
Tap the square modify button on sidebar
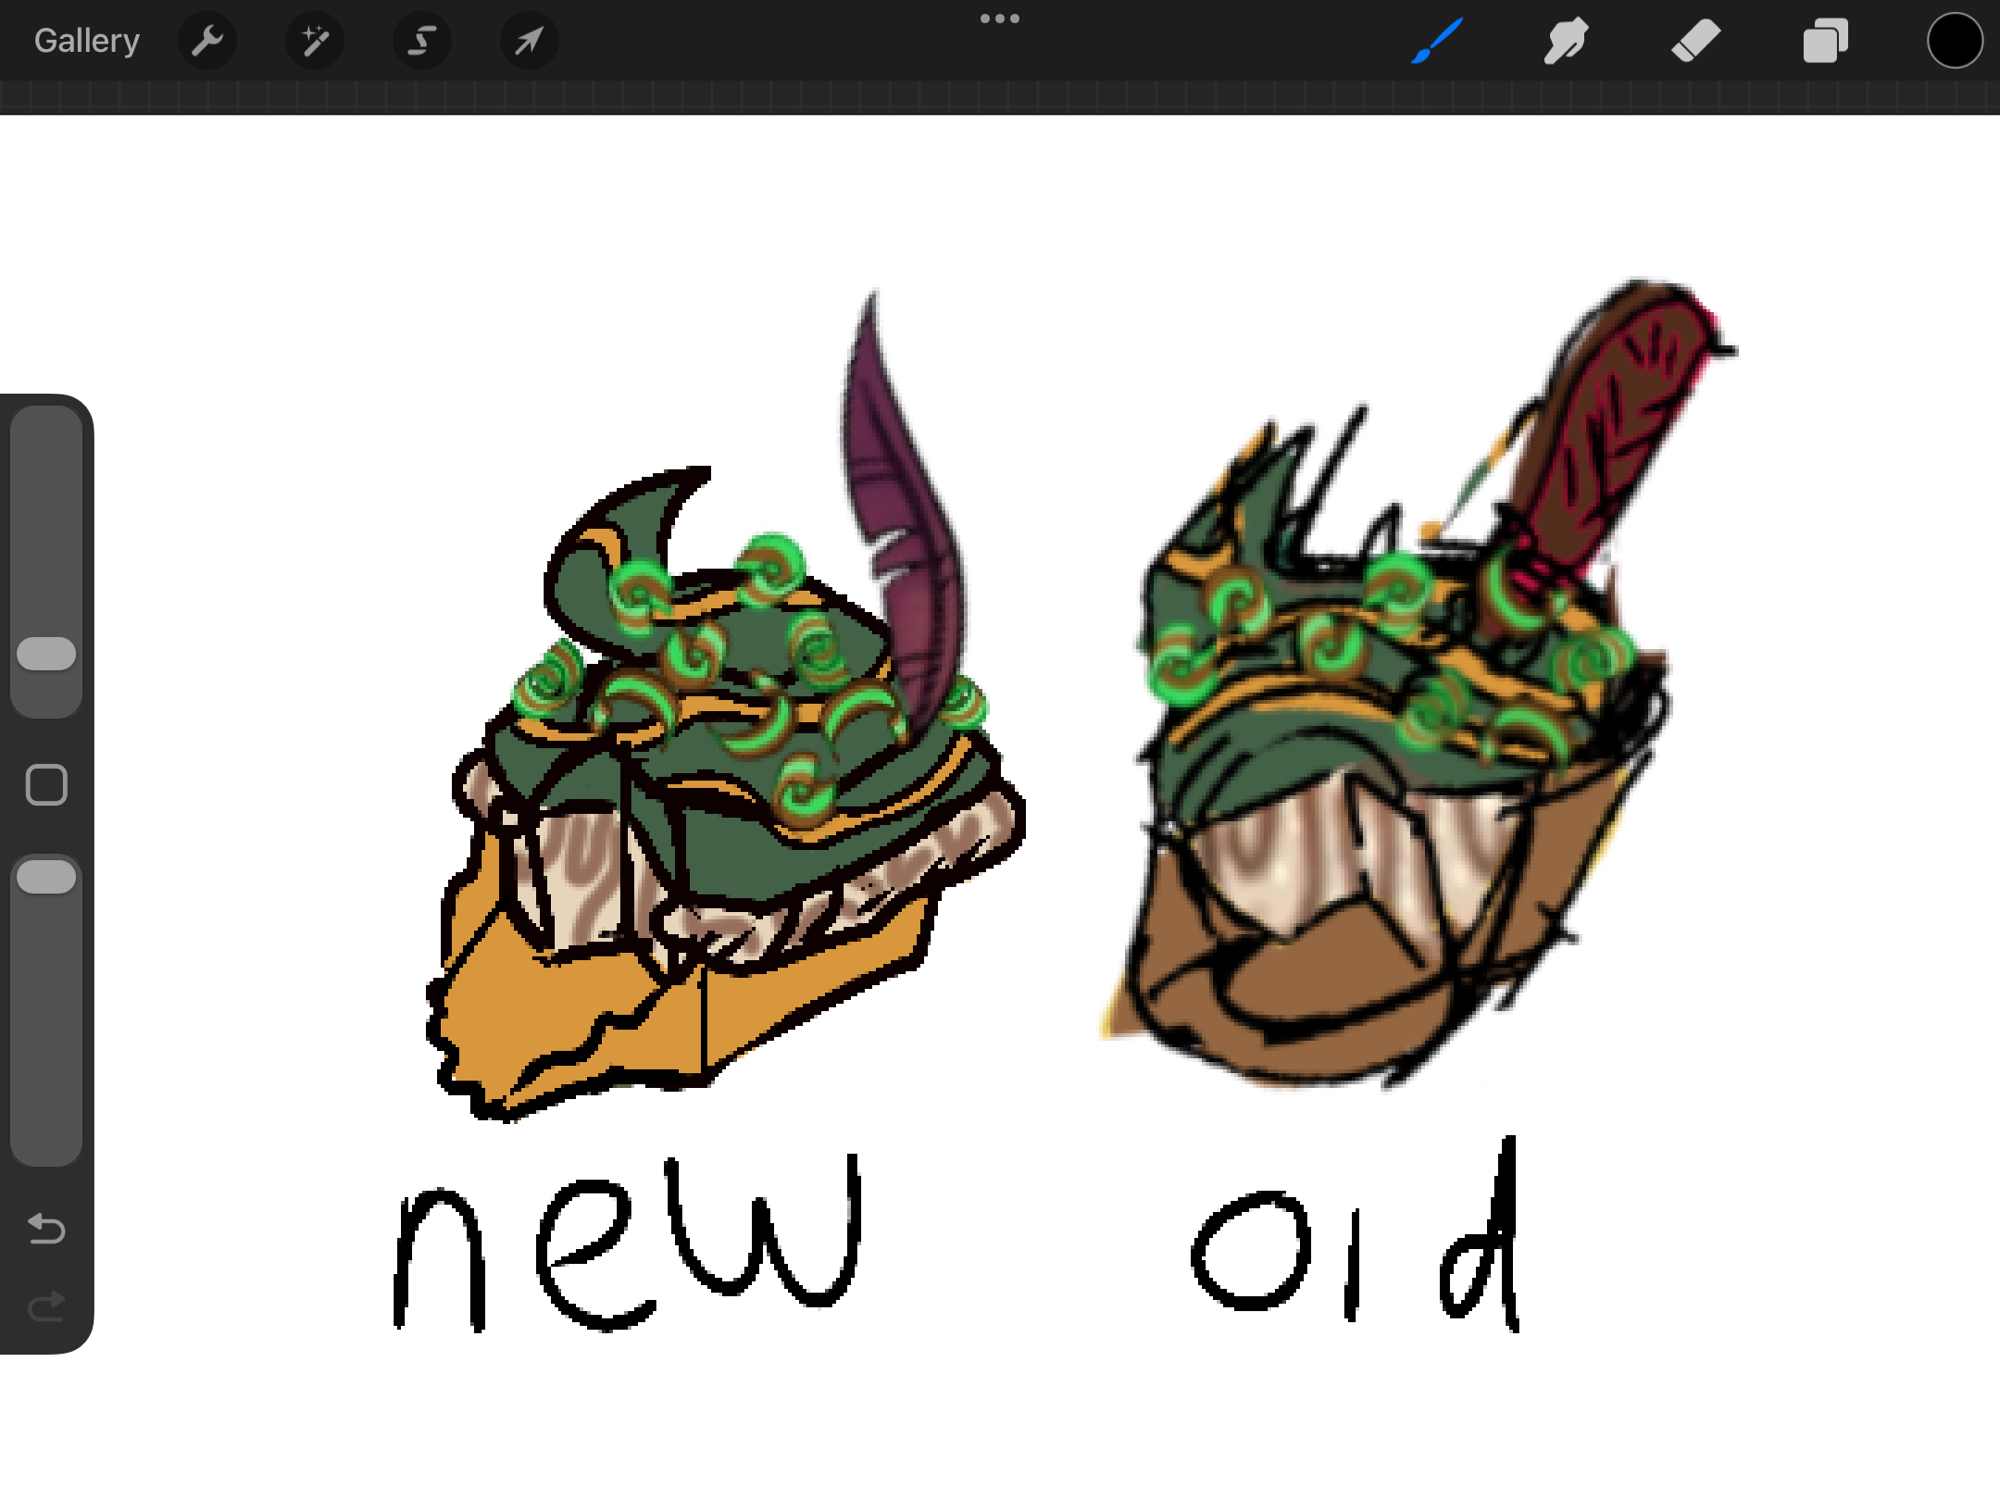(46, 785)
